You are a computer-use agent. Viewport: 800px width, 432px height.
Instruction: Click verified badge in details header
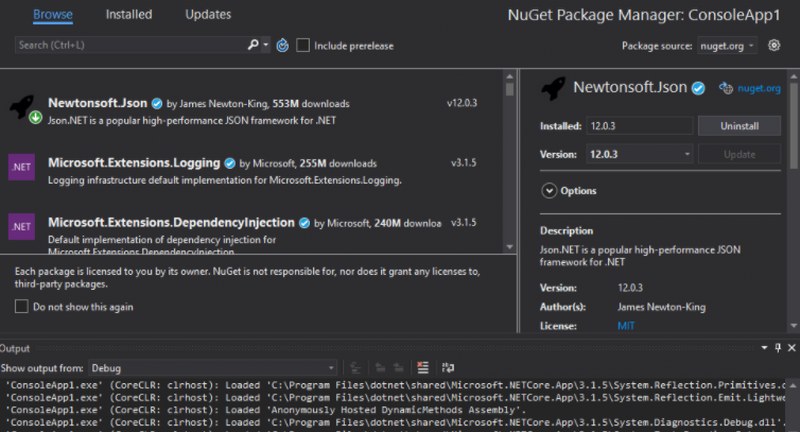click(x=698, y=88)
